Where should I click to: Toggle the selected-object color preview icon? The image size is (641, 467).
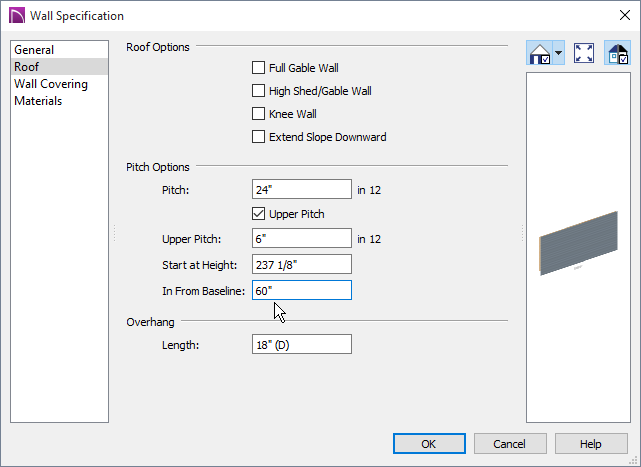point(617,53)
